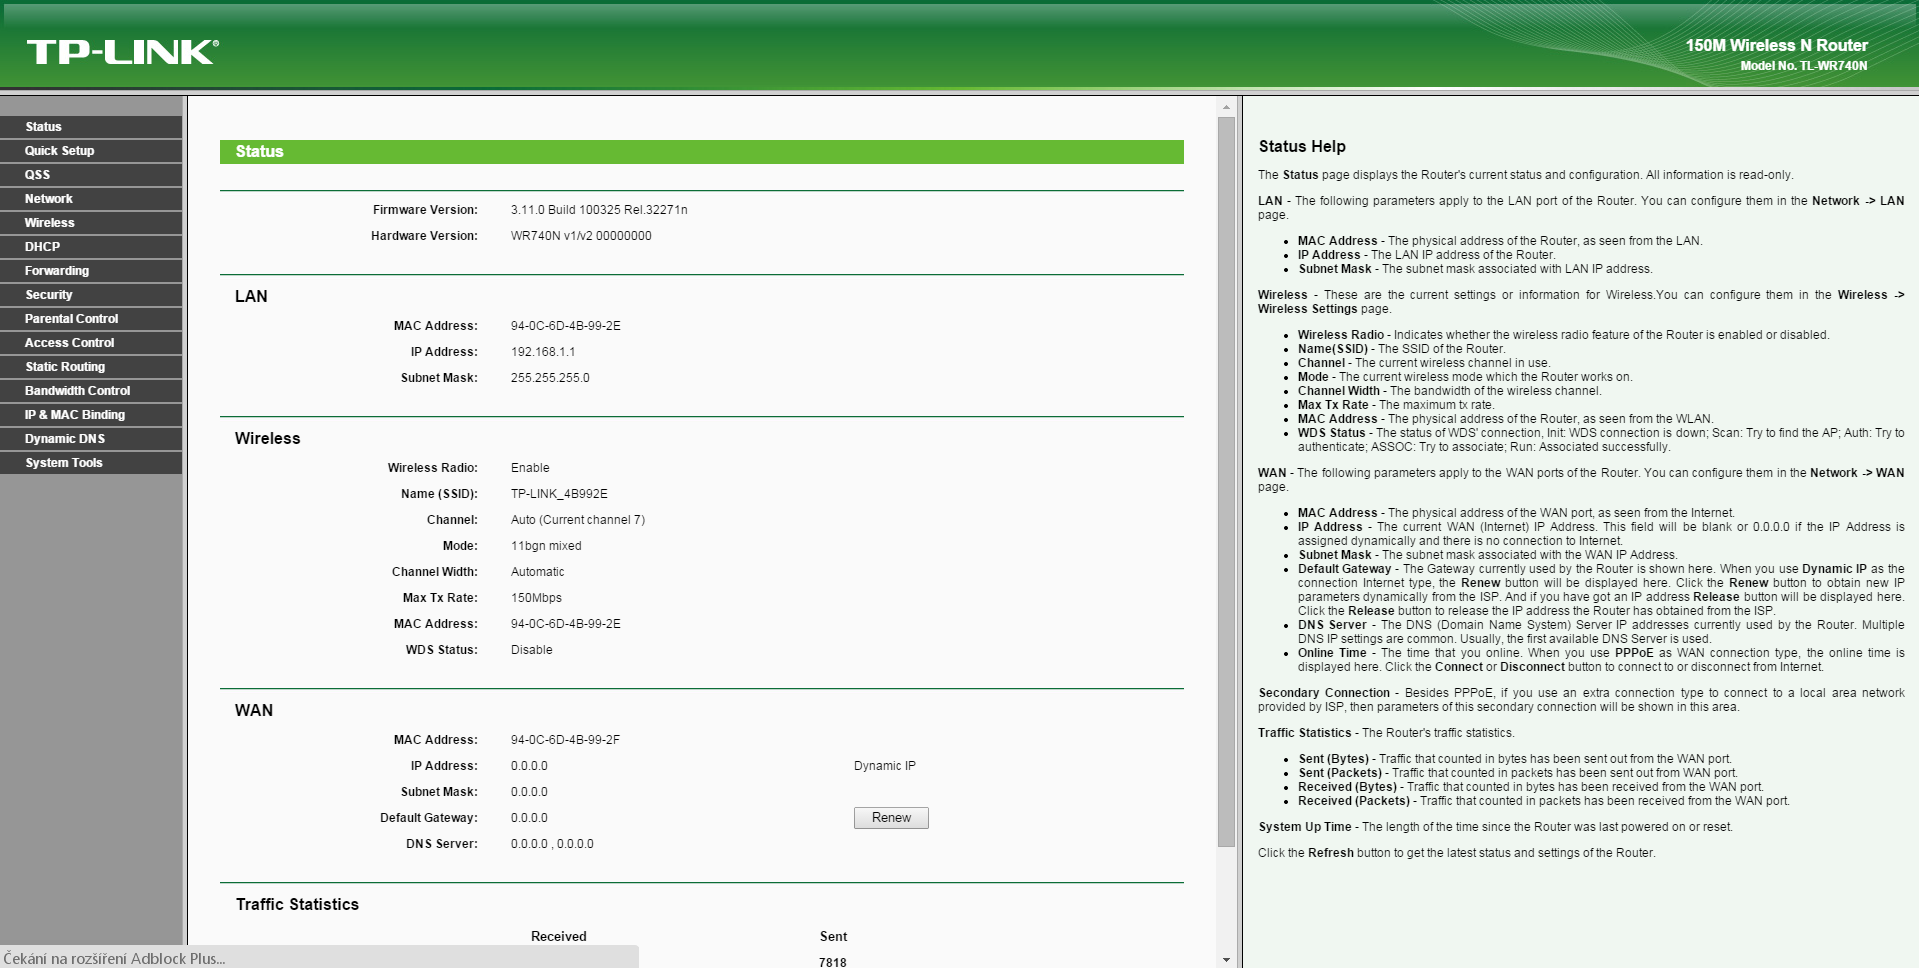Click the green Status section header
Viewport: 1919px width, 968px height.
(702, 152)
